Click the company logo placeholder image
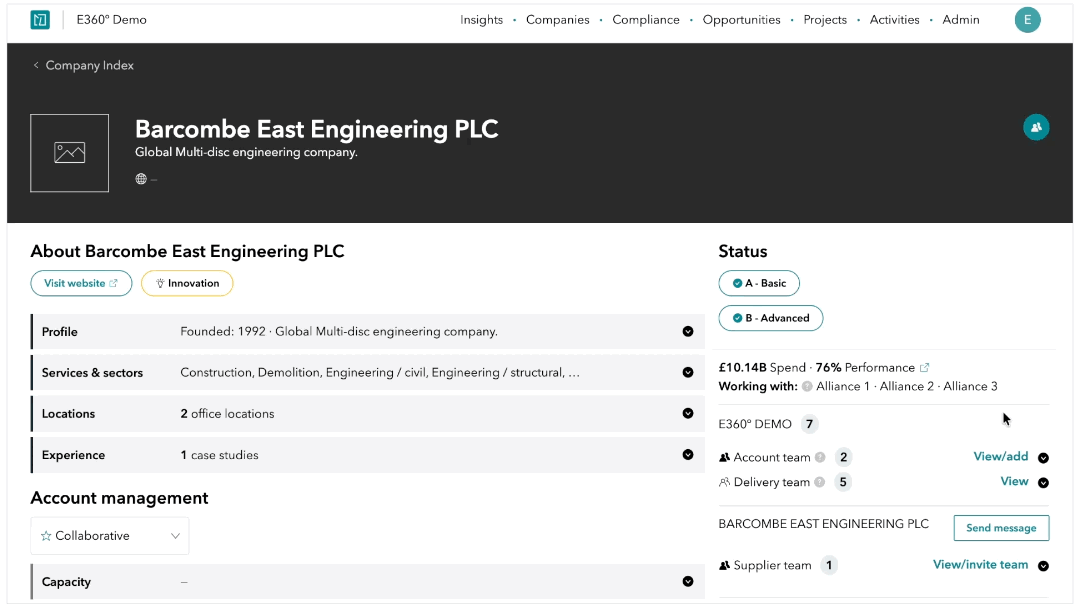This screenshot has width=1080, height=608. (70, 153)
